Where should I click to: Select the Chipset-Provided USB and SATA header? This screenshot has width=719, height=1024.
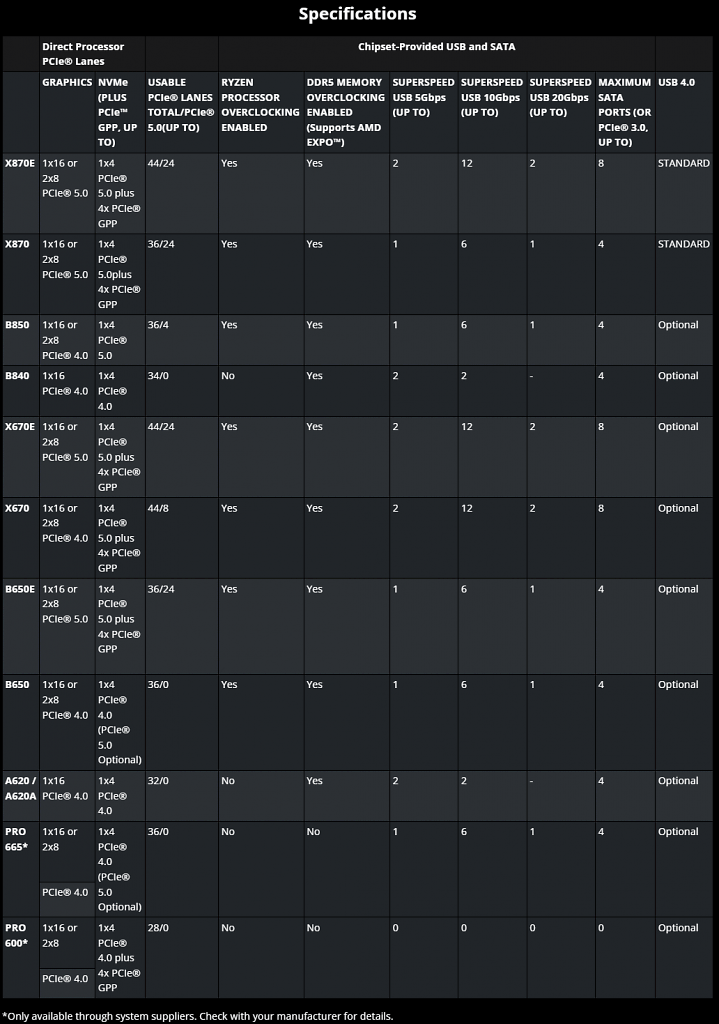pos(437,47)
